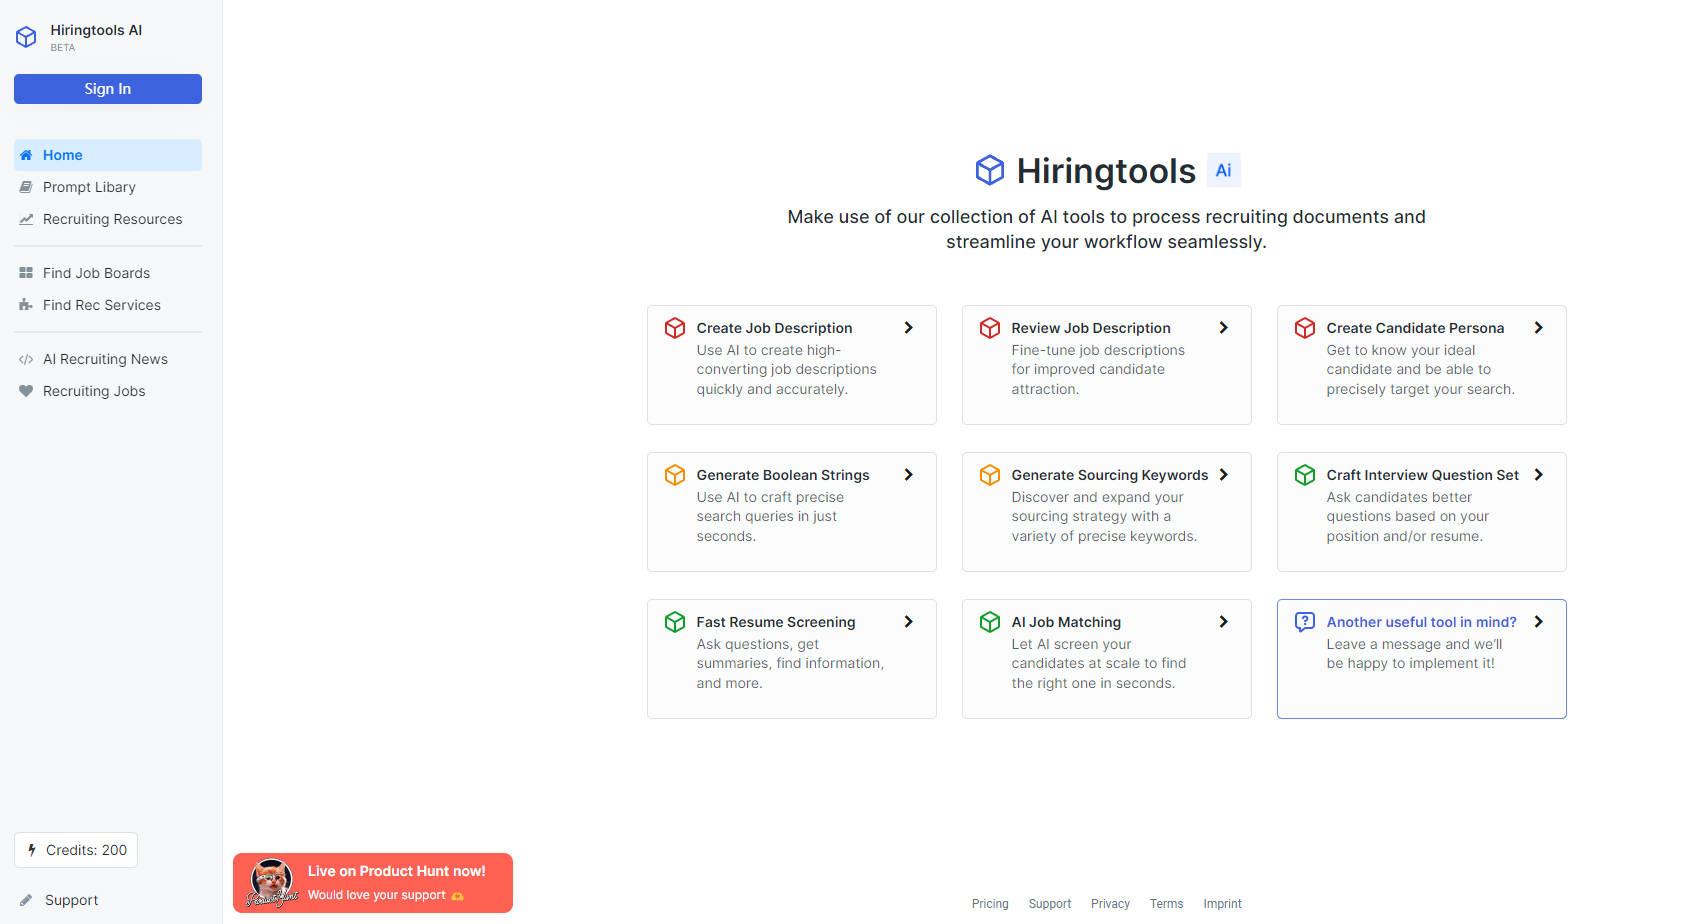The width and height of the screenshot is (1687, 924).
Task: Open Prompt Libary from the sidebar
Action: tap(108, 187)
